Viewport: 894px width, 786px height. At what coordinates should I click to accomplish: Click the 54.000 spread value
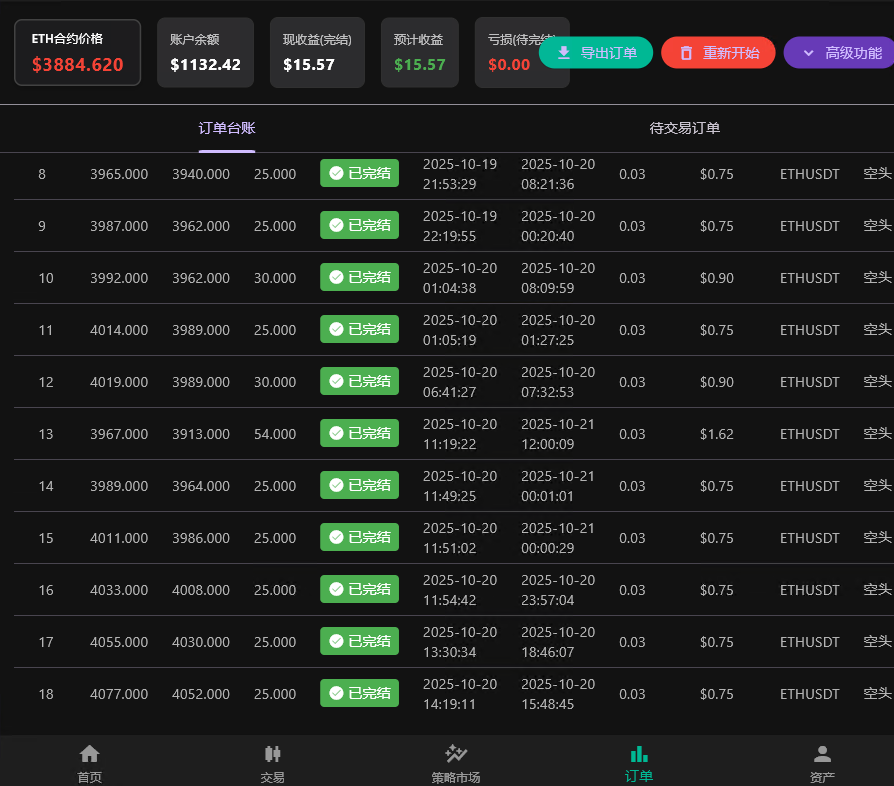pyautogui.click(x=275, y=434)
